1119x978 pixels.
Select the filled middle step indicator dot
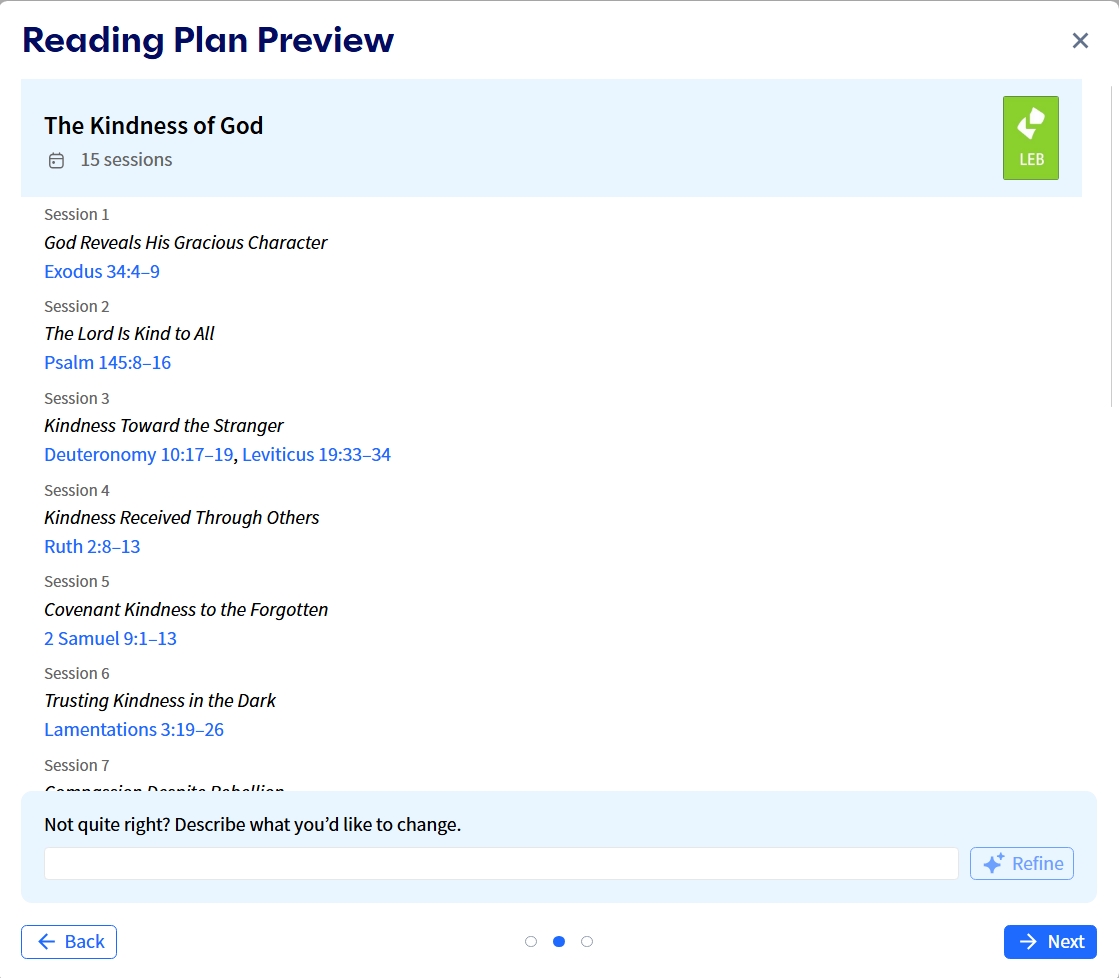[x=559, y=942]
